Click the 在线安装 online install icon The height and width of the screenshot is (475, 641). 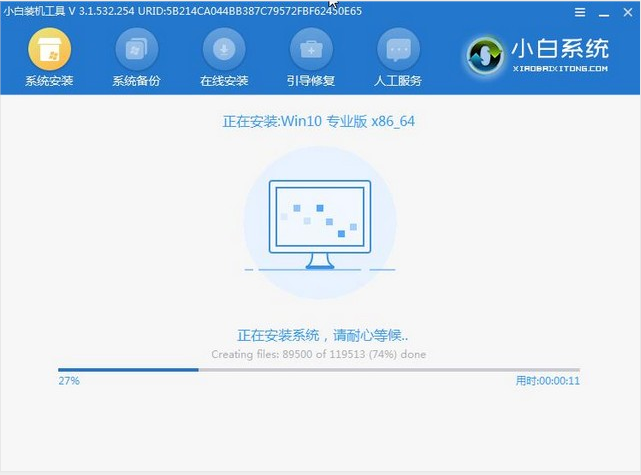click(x=224, y=48)
